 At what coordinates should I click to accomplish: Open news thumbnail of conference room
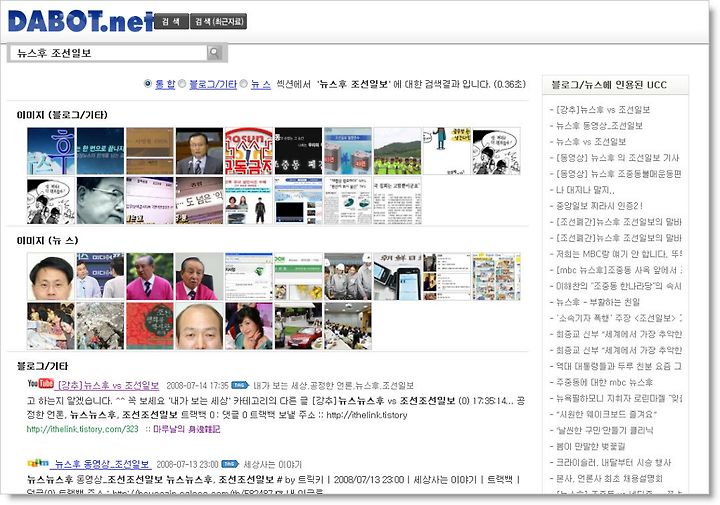point(348,326)
